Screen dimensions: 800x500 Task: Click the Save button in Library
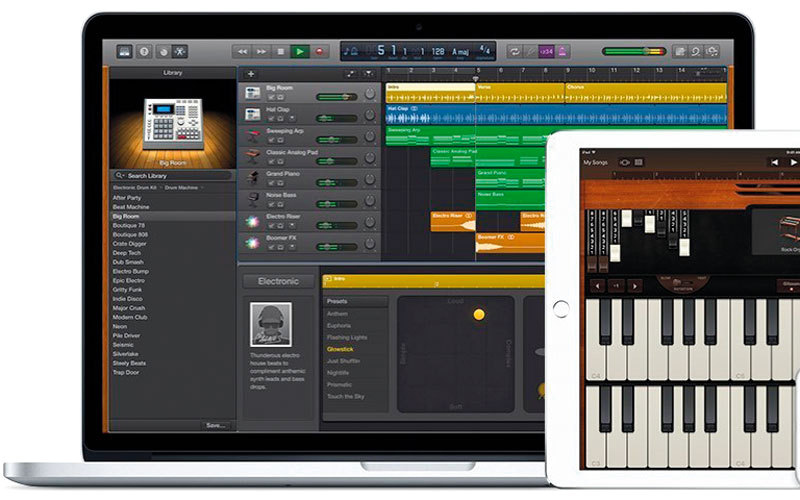pos(215,424)
